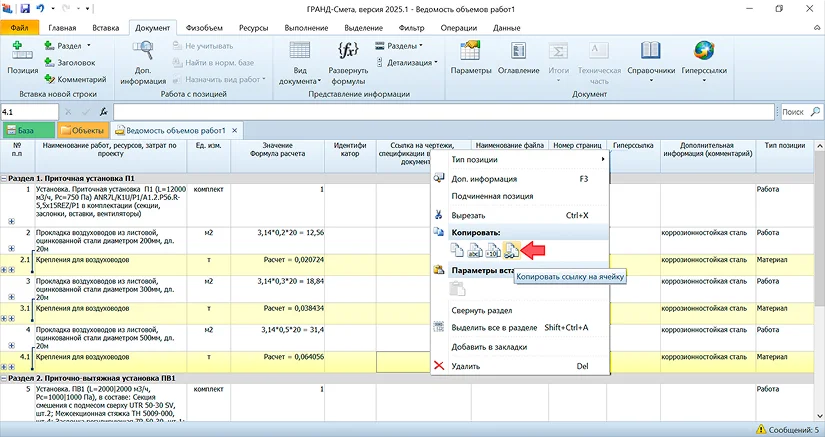Click the Сообщений: 5 warning in status bar
Viewport: 825px width, 437px height.
[x=788, y=430]
